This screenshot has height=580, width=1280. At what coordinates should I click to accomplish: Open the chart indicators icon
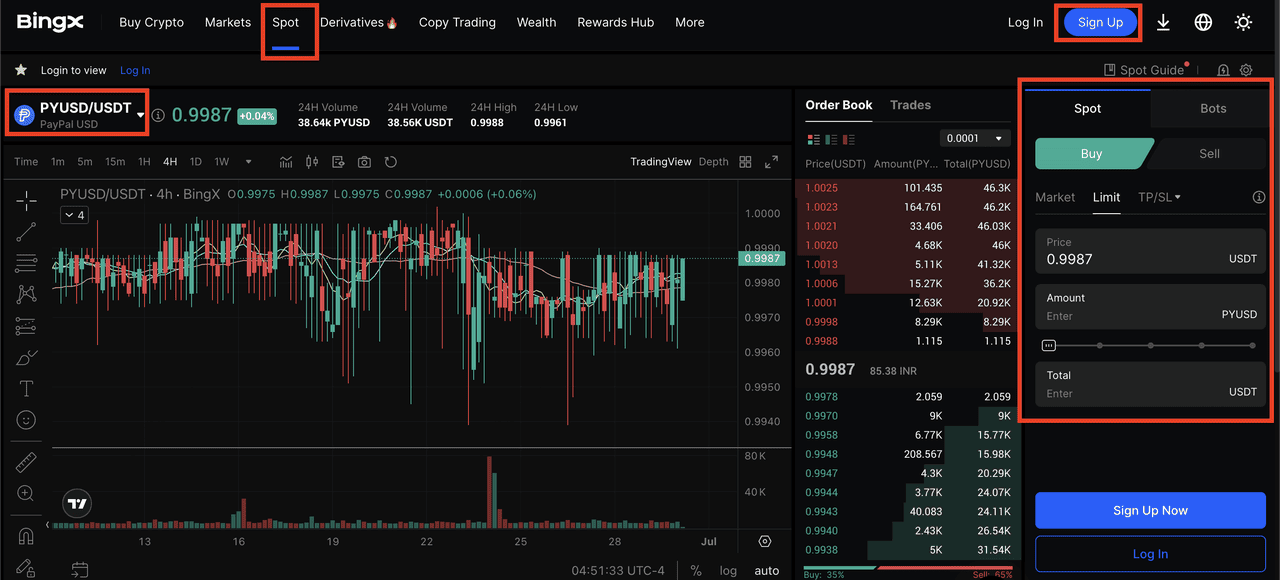click(x=286, y=162)
